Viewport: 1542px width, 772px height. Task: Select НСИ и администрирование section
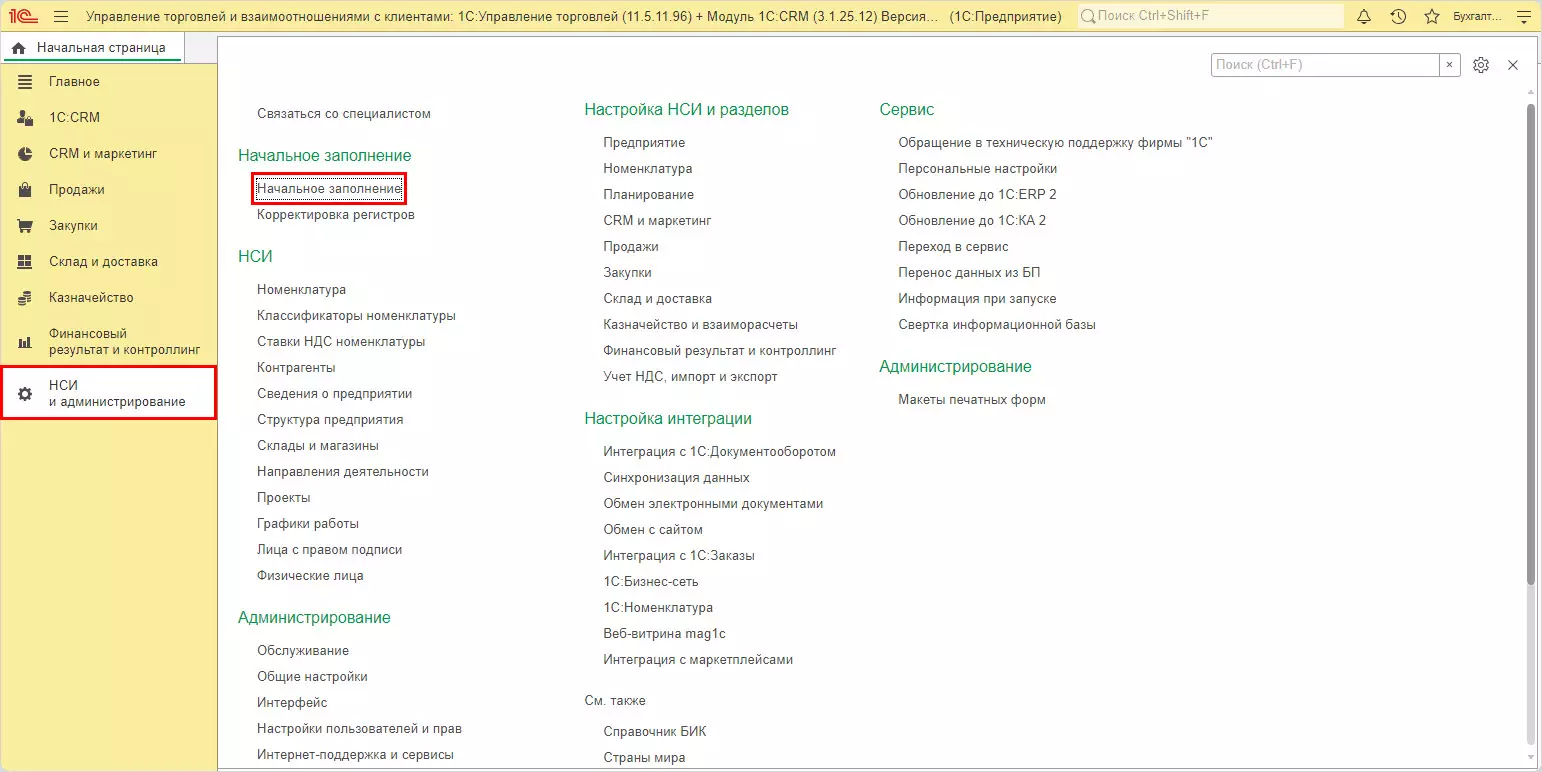pos(109,393)
